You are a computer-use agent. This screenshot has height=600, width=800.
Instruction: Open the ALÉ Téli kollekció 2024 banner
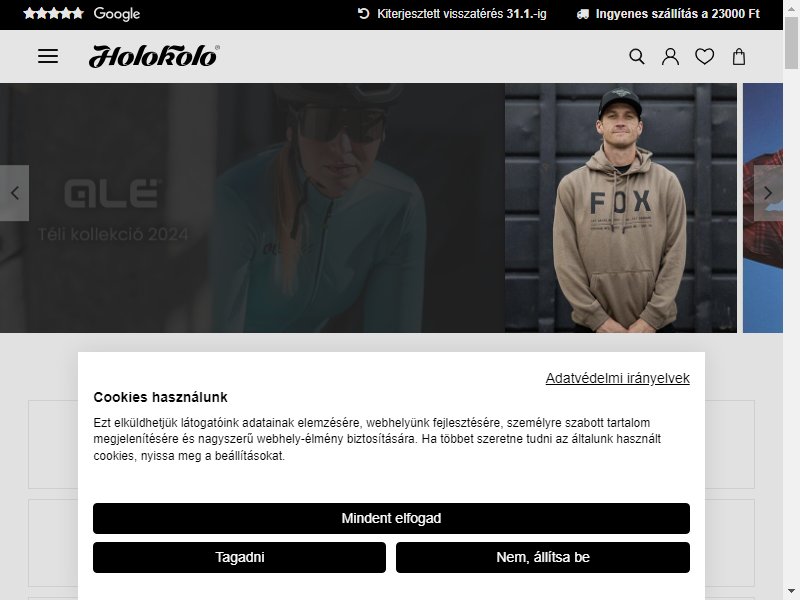click(x=252, y=208)
